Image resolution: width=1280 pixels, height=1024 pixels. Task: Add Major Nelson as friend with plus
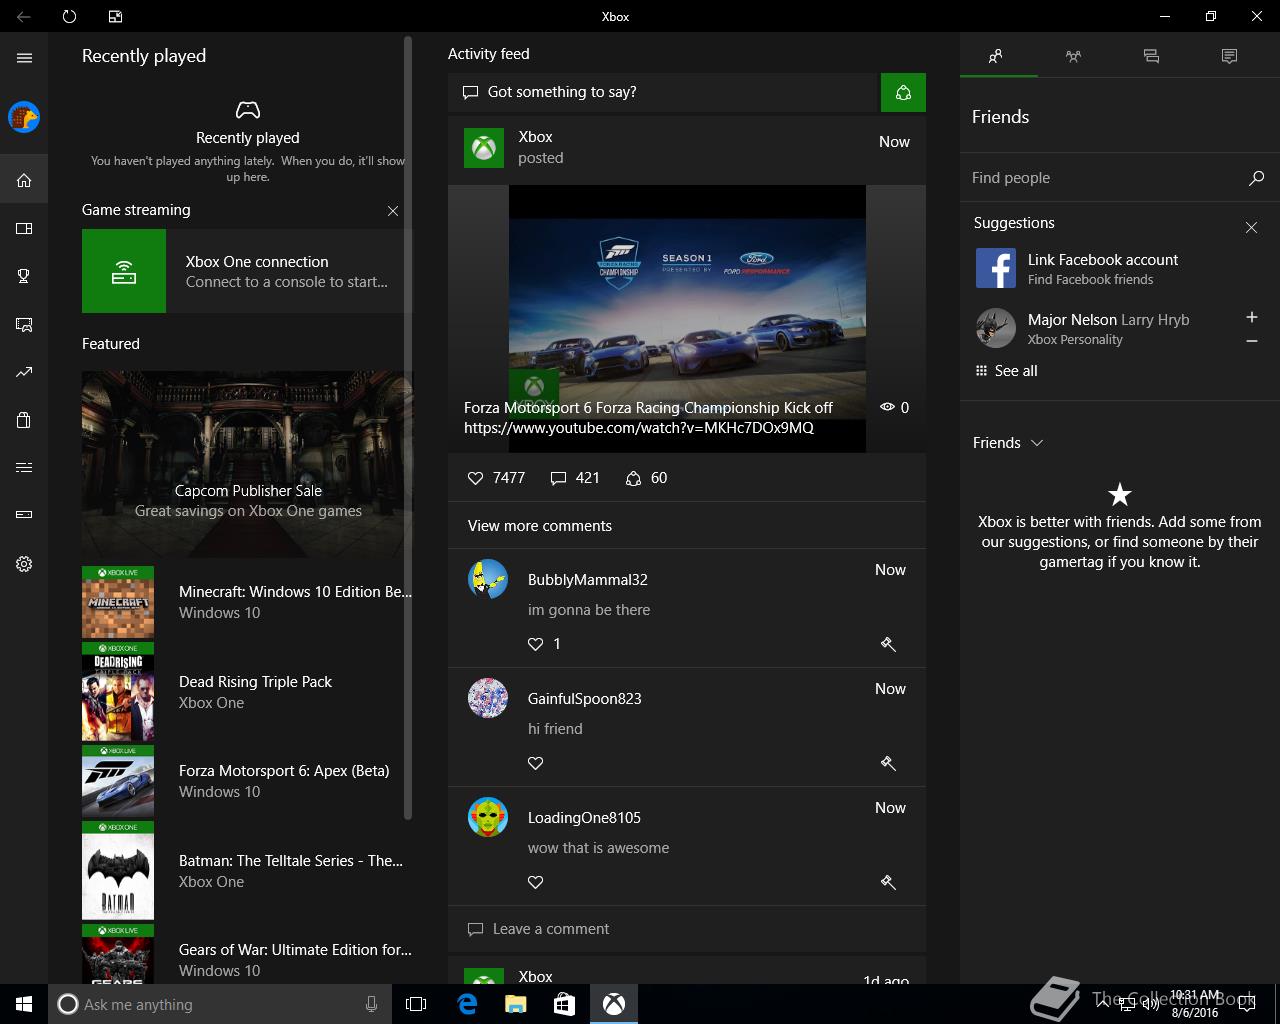tap(1252, 317)
